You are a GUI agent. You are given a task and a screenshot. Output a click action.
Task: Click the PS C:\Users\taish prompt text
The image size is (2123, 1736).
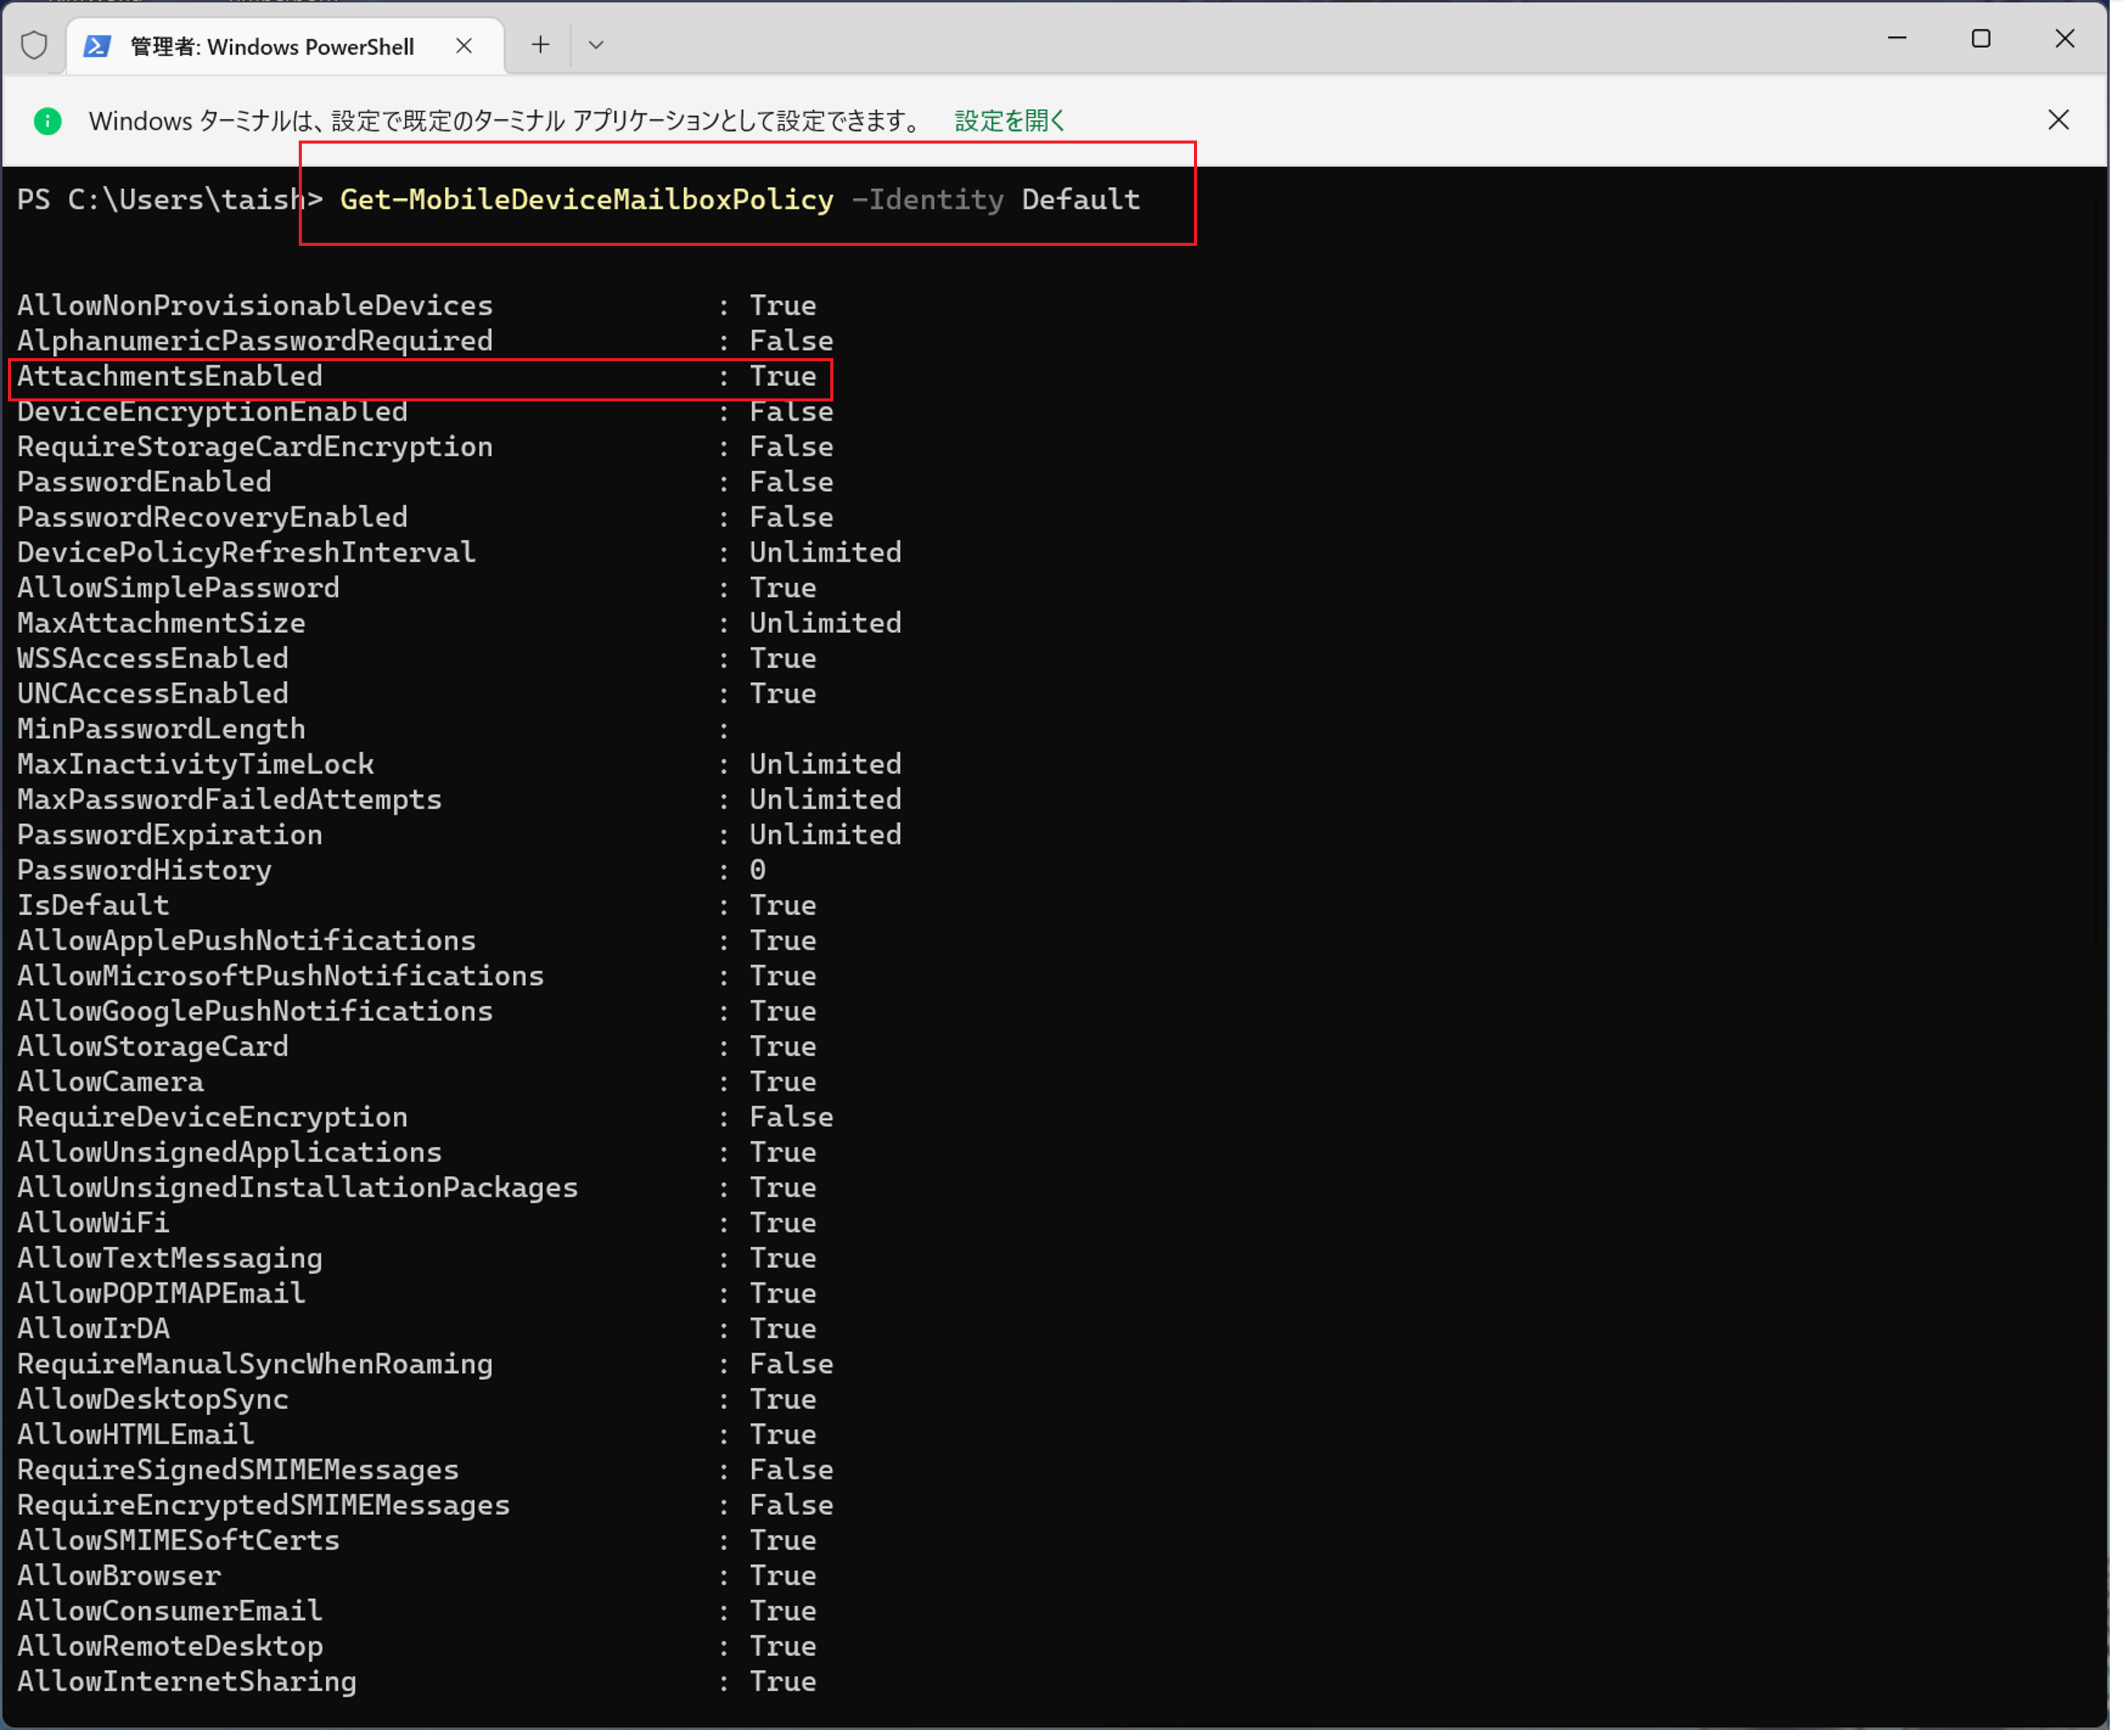[x=161, y=200]
